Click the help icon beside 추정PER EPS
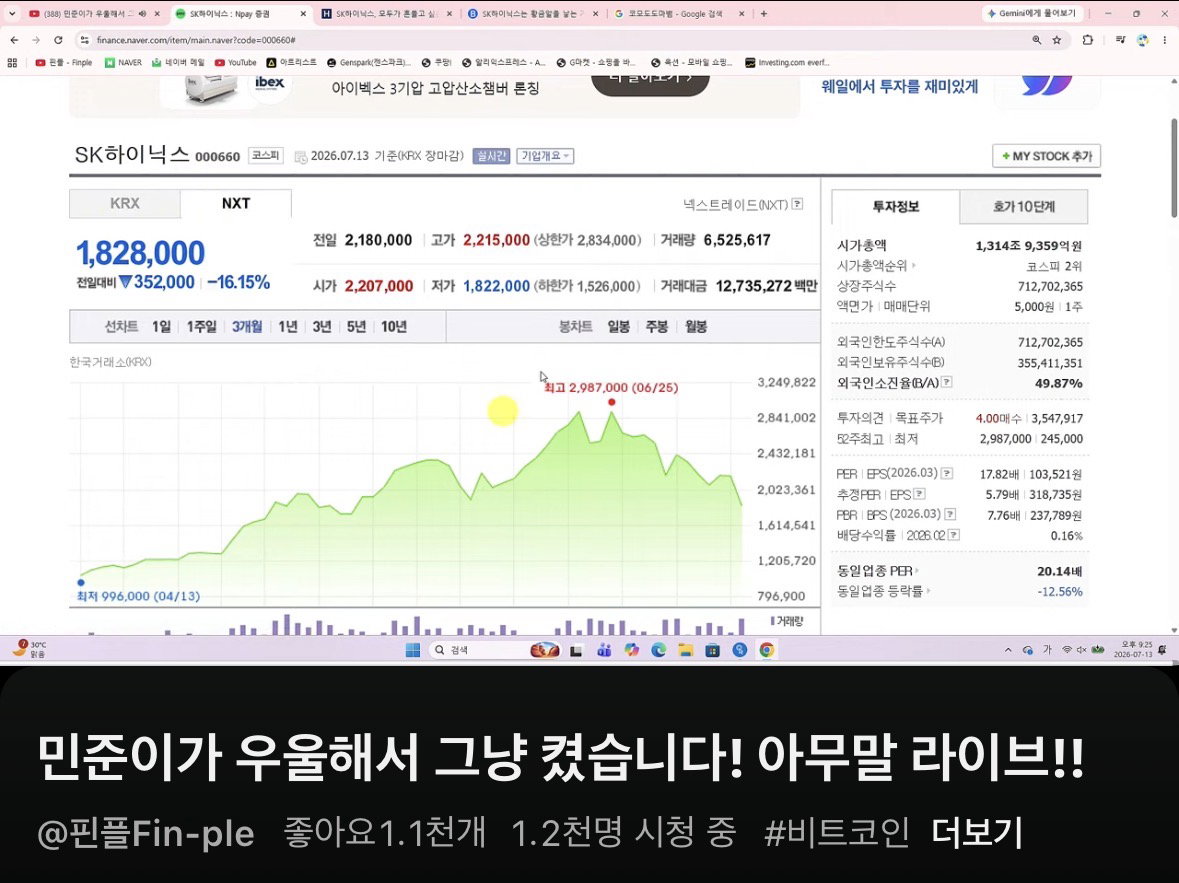The width and height of the screenshot is (1179, 883). (x=920, y=493)
